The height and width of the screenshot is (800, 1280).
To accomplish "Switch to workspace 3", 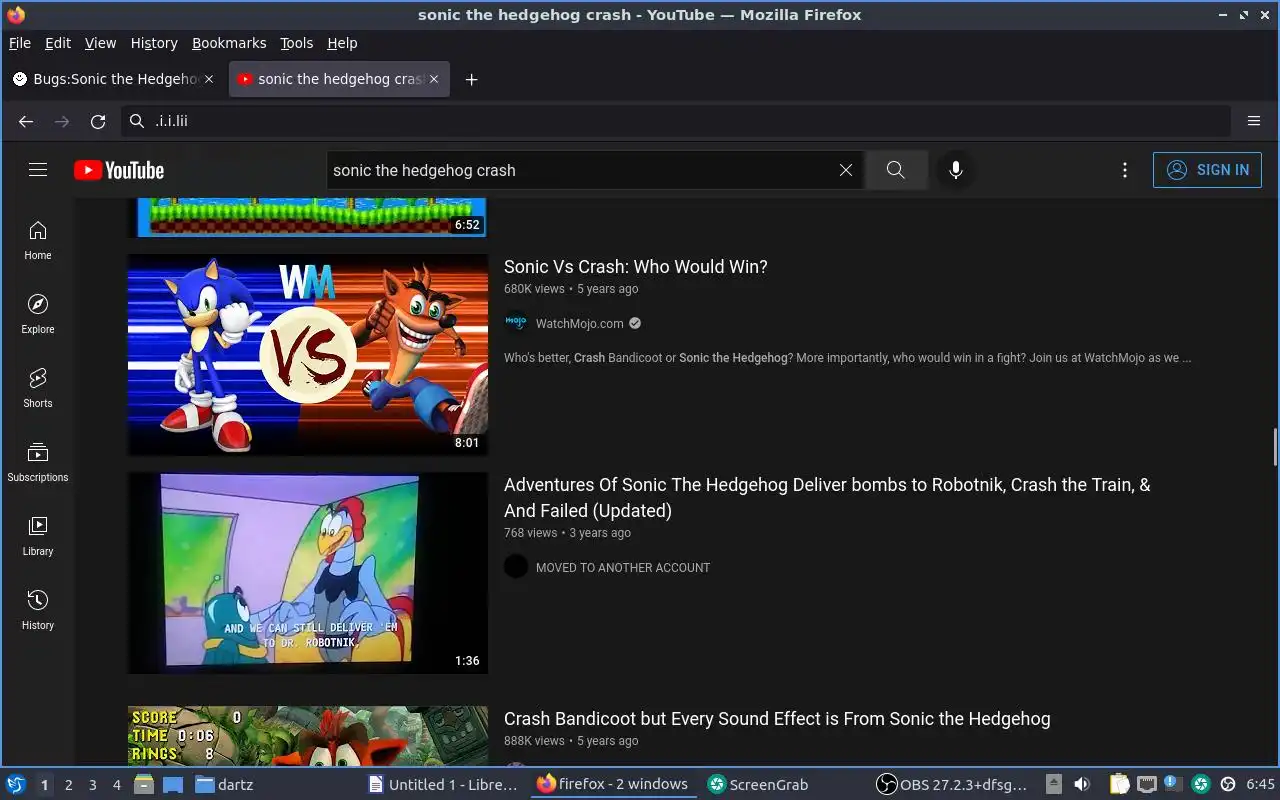I will 93,785.
